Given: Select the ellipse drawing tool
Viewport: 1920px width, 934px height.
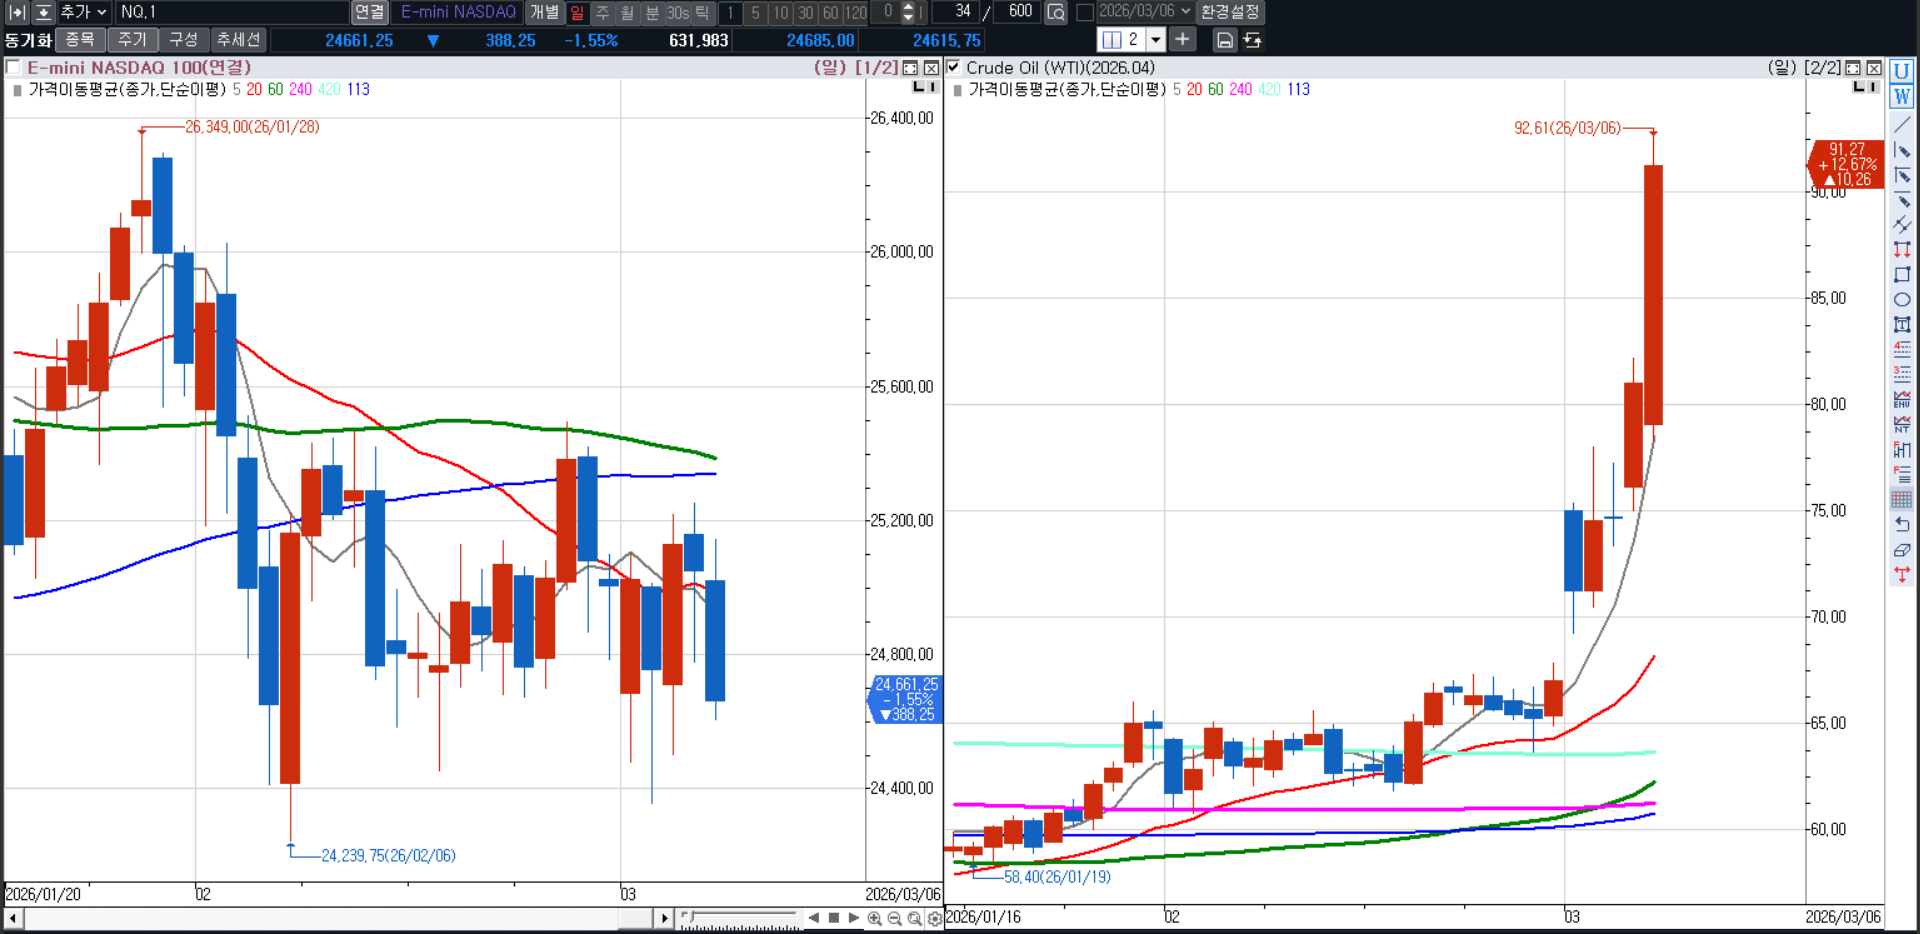Looking at the screenshot, I should (1902, 299).
